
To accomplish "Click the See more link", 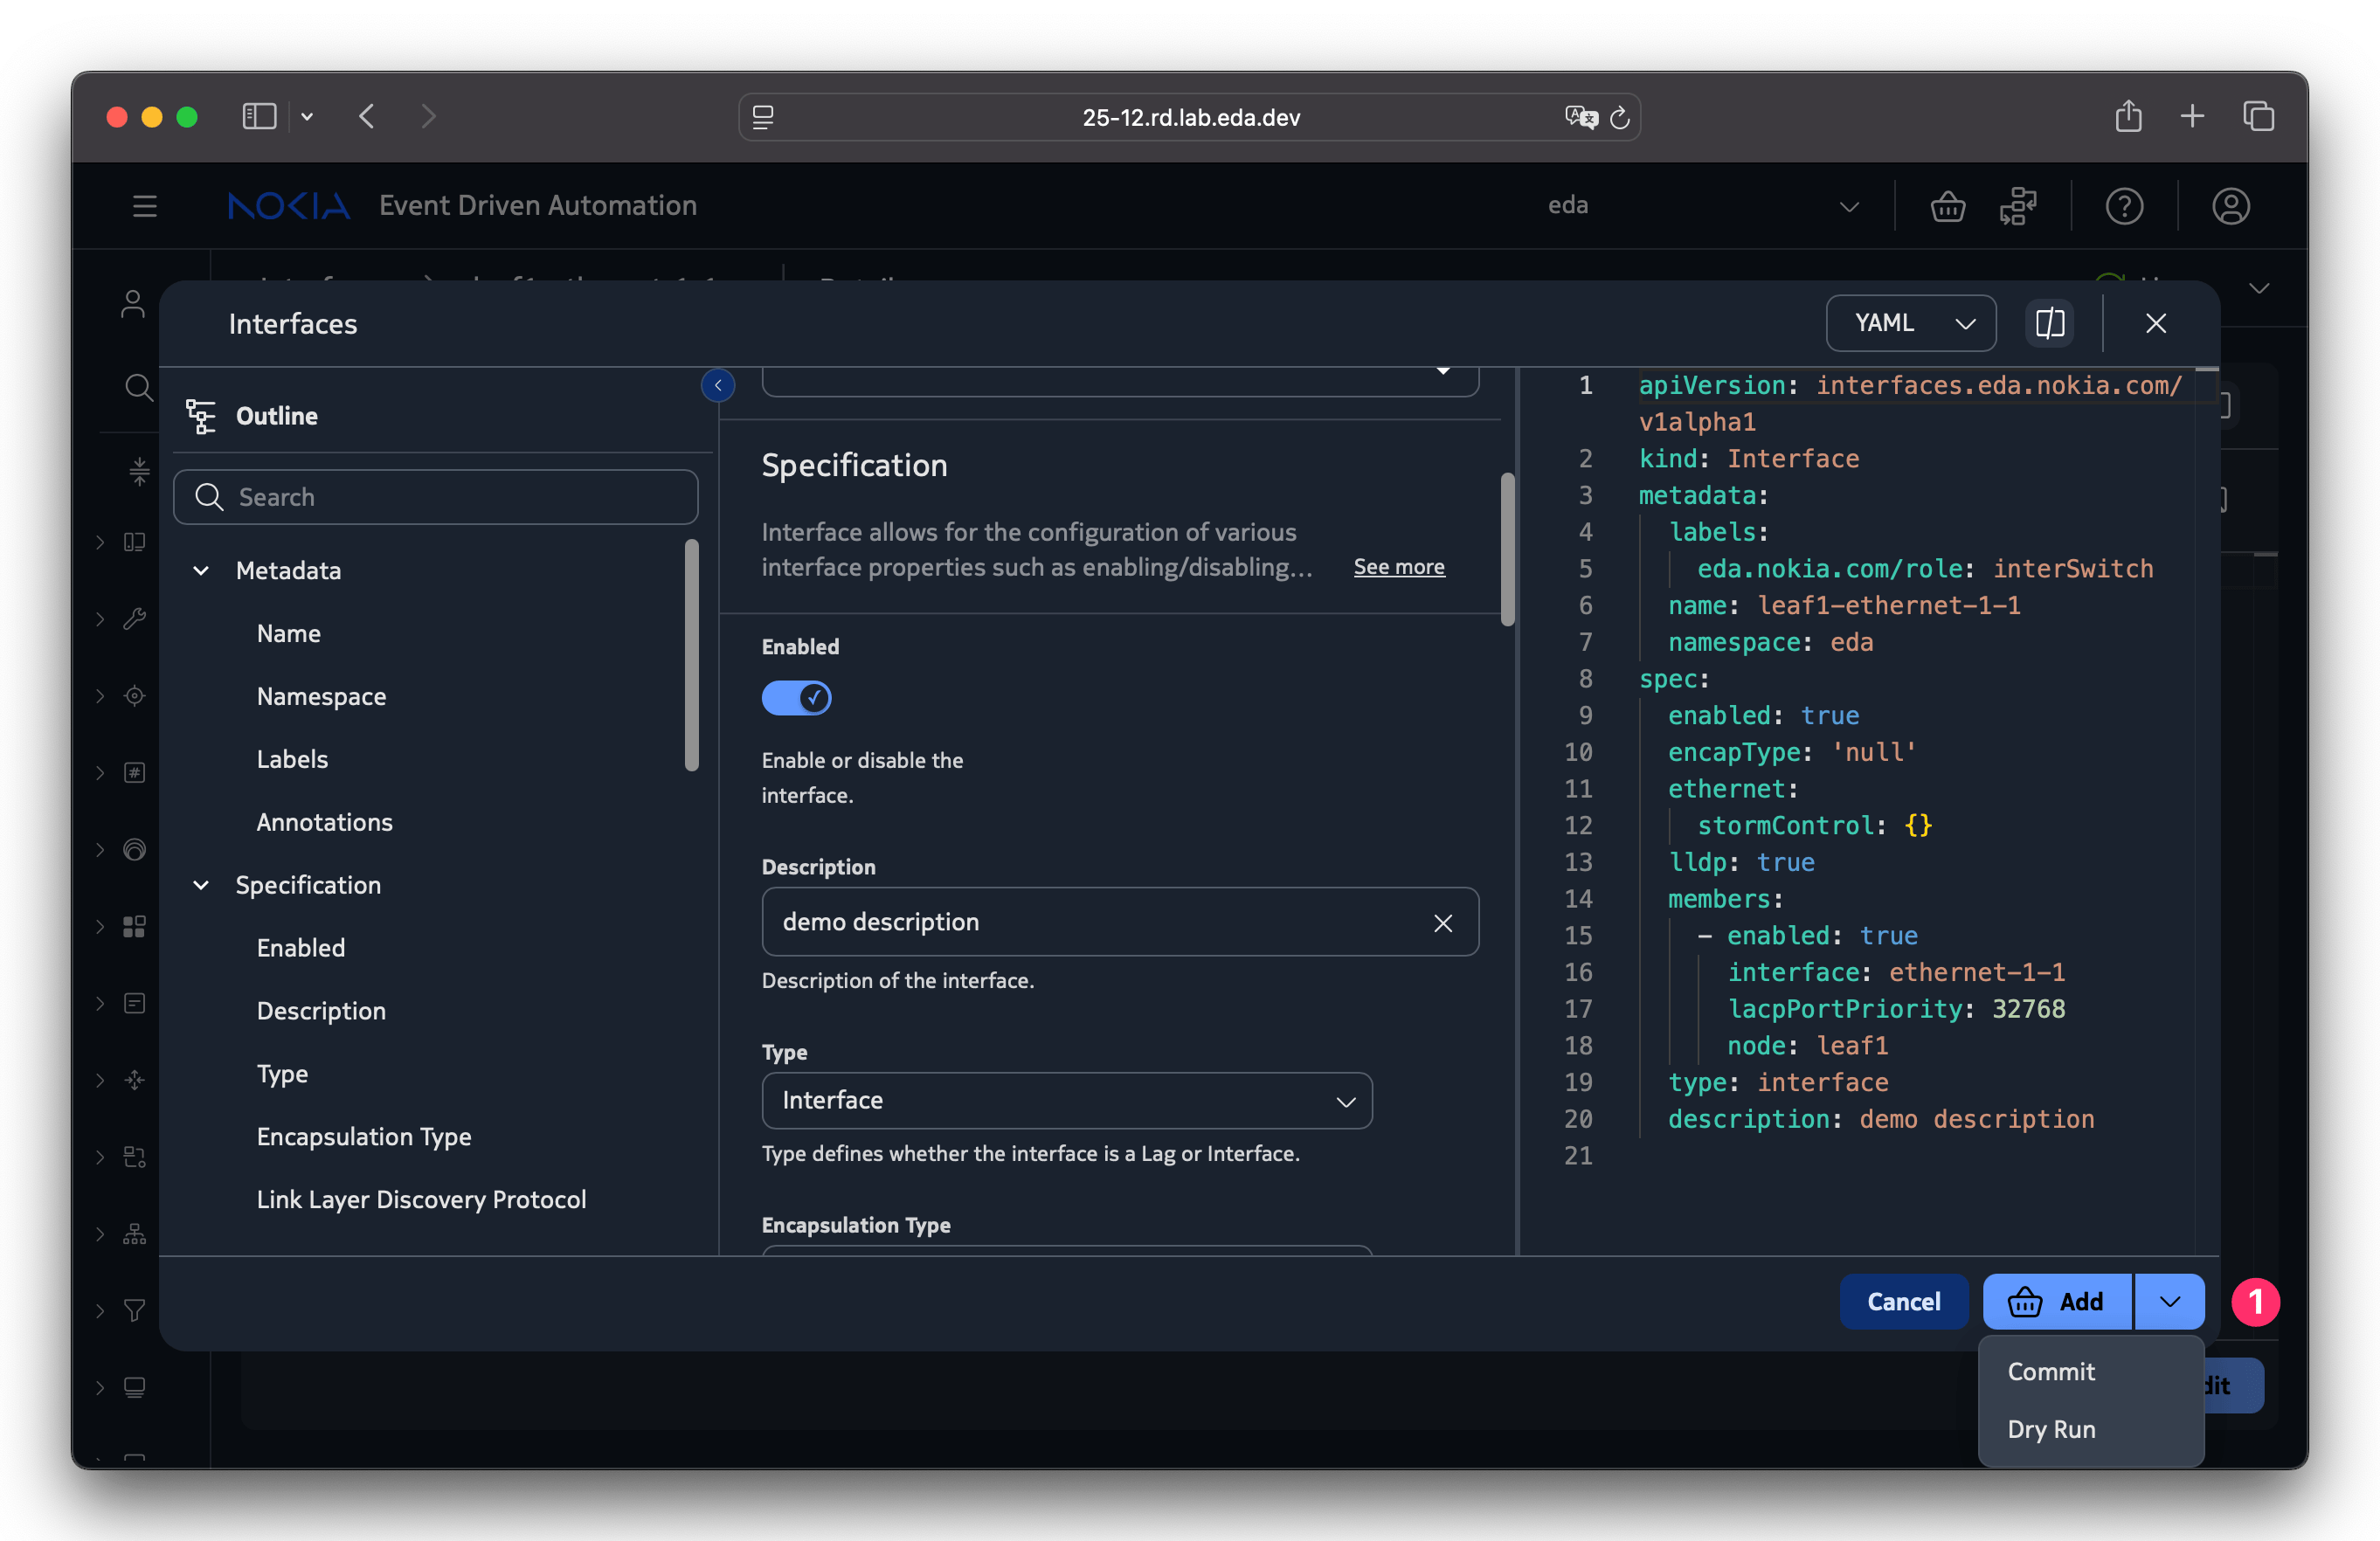I will pos(1398,567).
